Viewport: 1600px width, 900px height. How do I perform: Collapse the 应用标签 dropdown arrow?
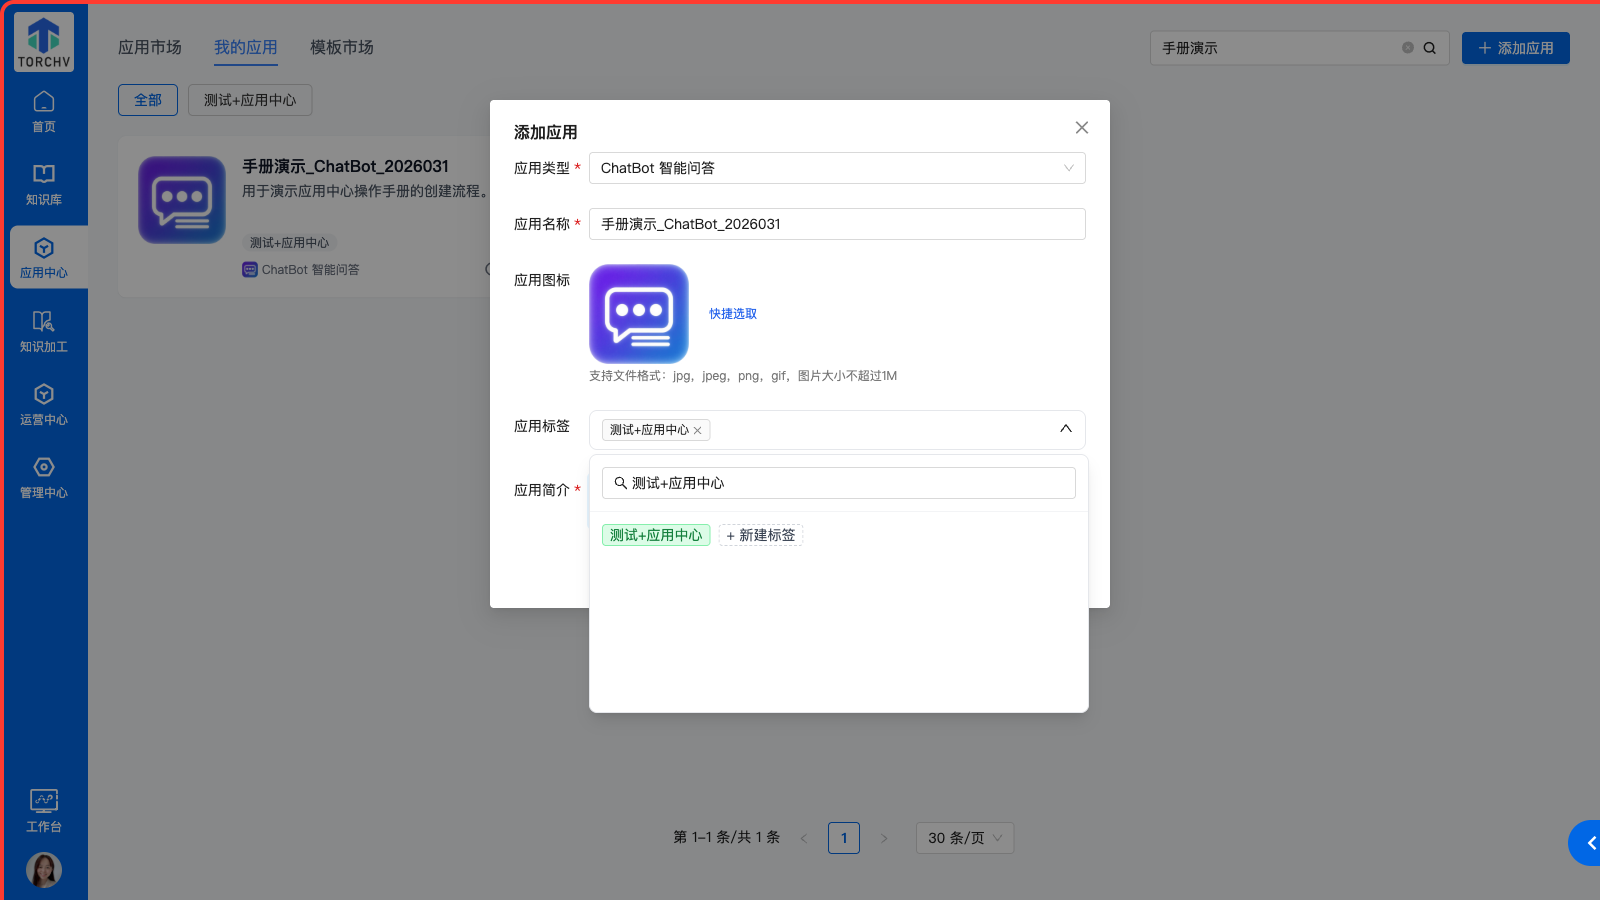[x=1066, y=429]
